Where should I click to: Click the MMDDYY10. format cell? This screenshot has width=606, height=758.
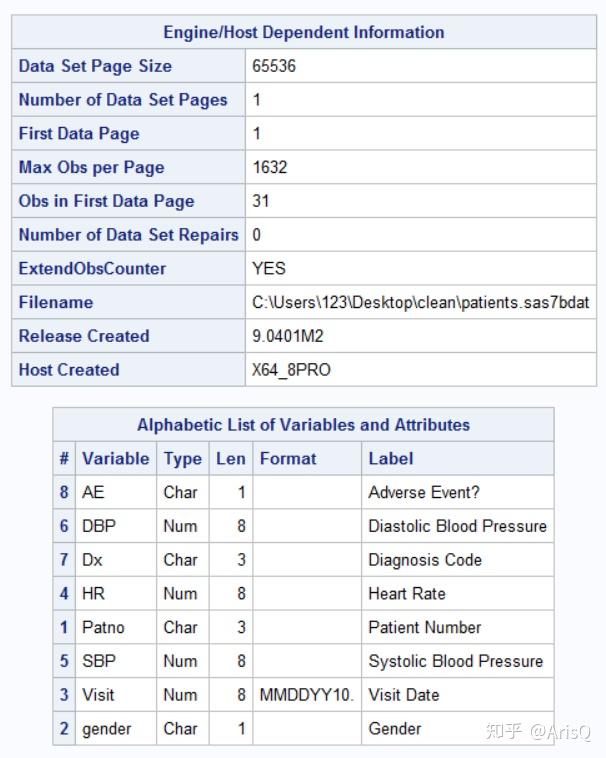tap(306, 695)
